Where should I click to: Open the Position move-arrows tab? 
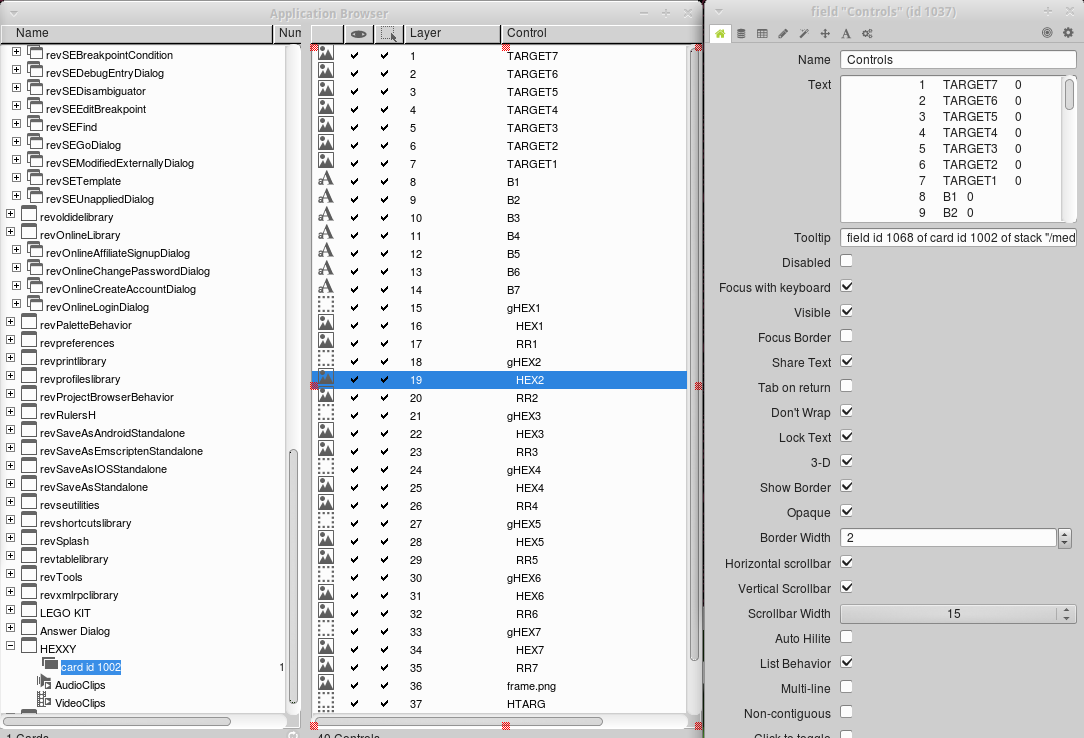(825, 33)
